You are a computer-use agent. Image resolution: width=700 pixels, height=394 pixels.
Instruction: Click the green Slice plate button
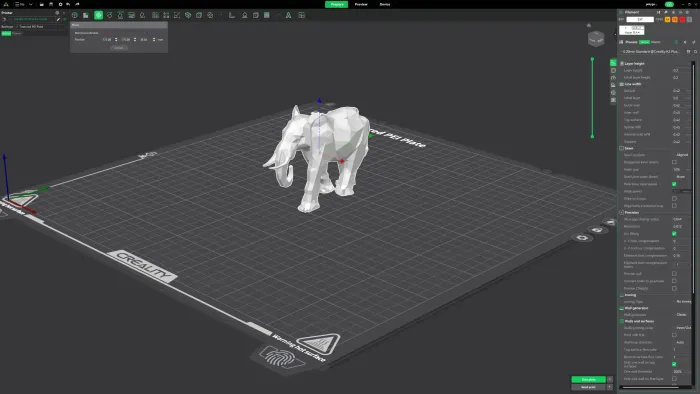588,379
